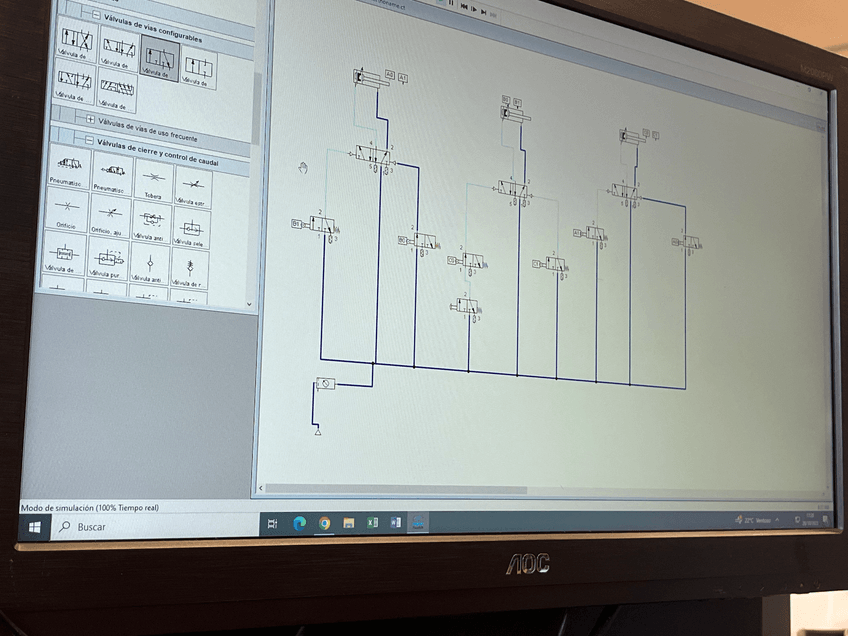This screenshot has height=636, width=848.
Task: Click the canvas horizontal scrollbar thumb
Action: (x=396, y=489)
